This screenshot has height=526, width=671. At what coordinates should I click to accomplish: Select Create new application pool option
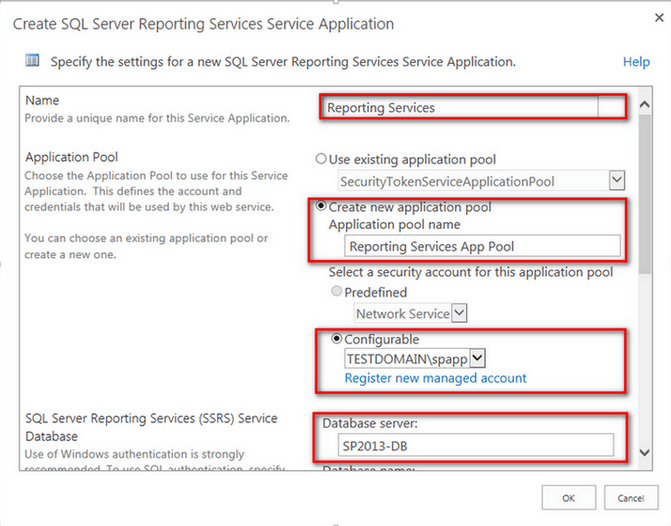click(x=321, y=206)
